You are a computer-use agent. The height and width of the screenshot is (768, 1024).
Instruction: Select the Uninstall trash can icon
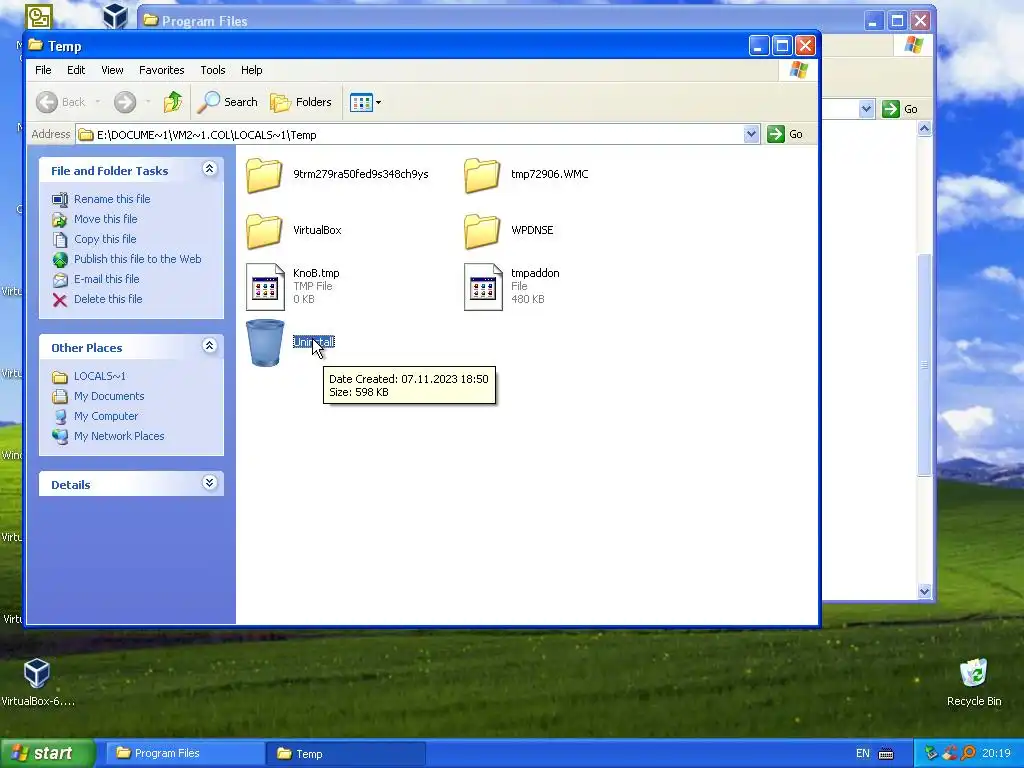click(265, 343)
